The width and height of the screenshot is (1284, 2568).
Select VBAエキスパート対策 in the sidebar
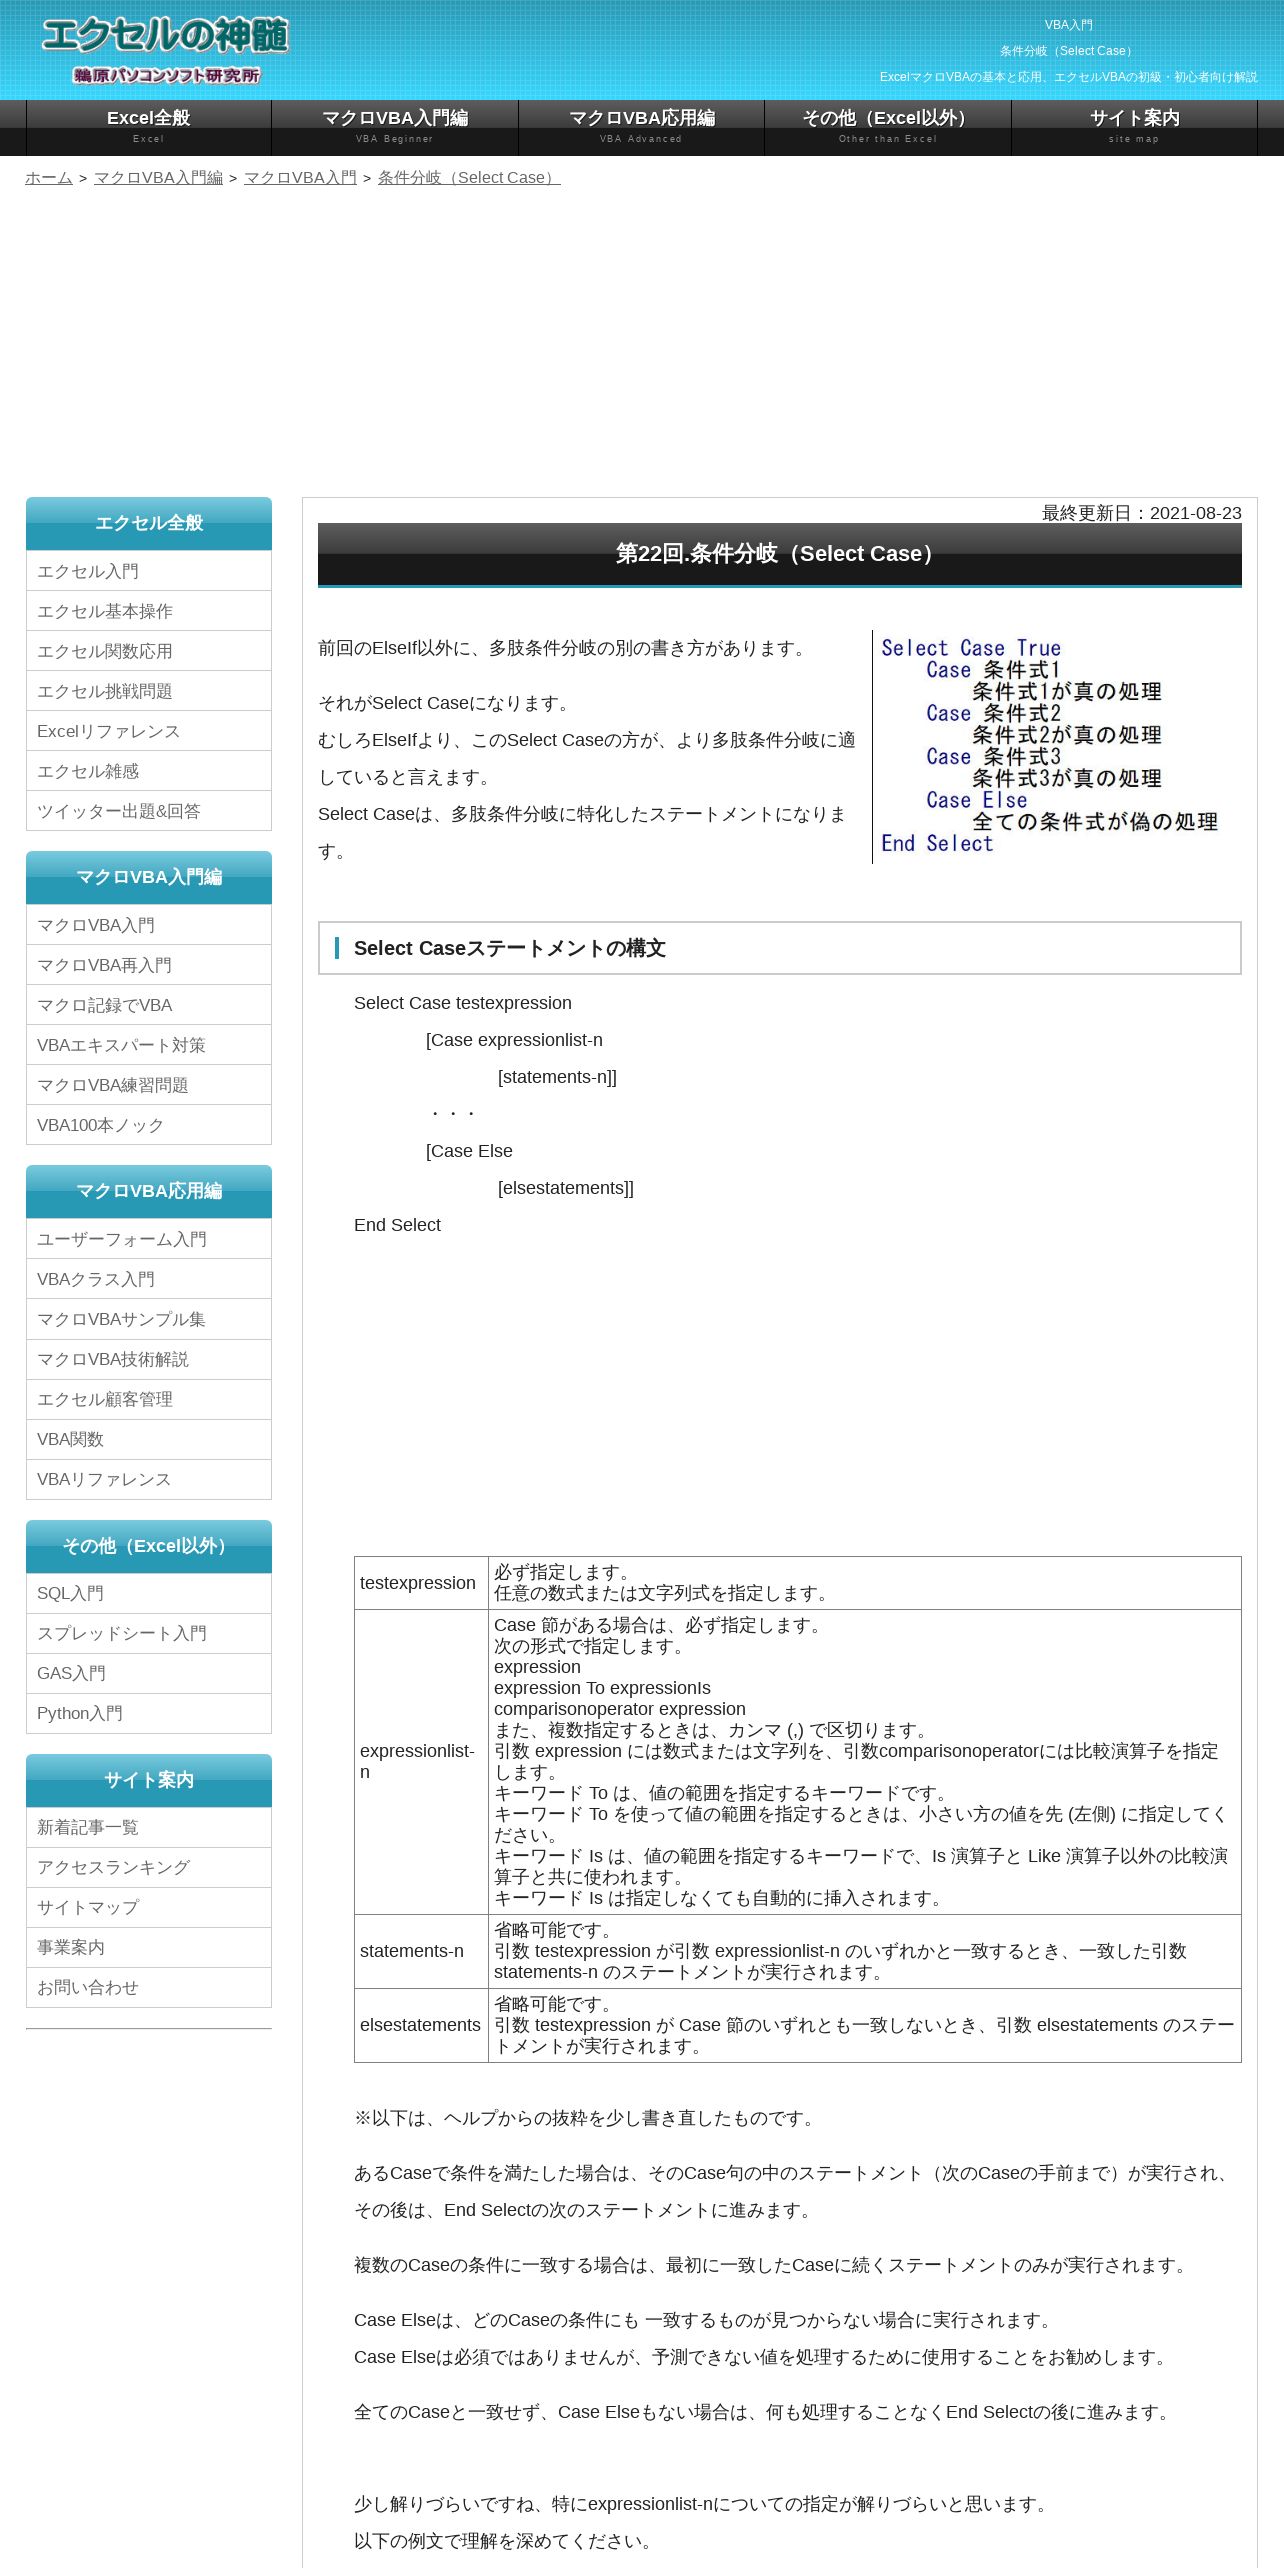148,1045
